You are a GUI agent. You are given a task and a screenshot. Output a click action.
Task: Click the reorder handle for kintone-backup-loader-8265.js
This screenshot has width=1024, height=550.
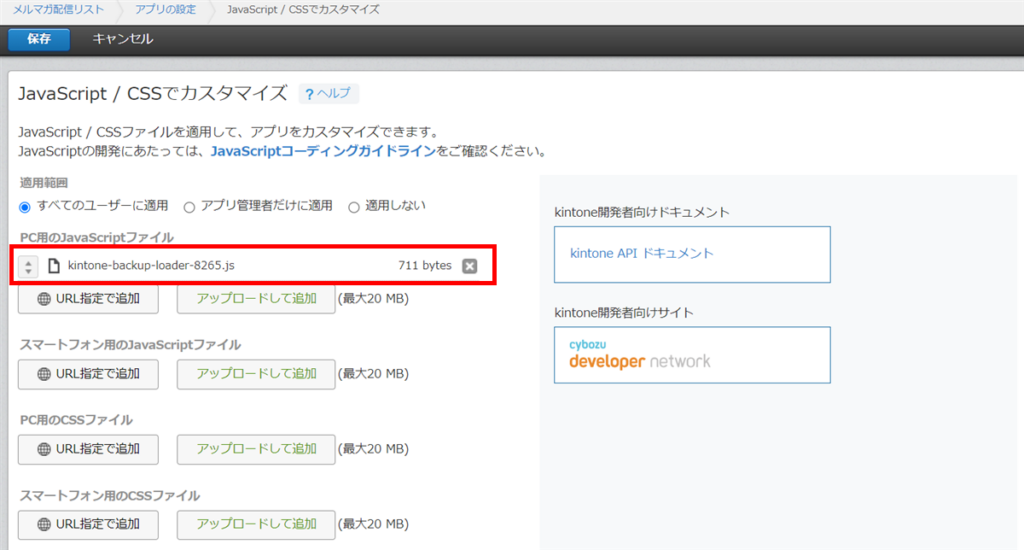point(28,266)
